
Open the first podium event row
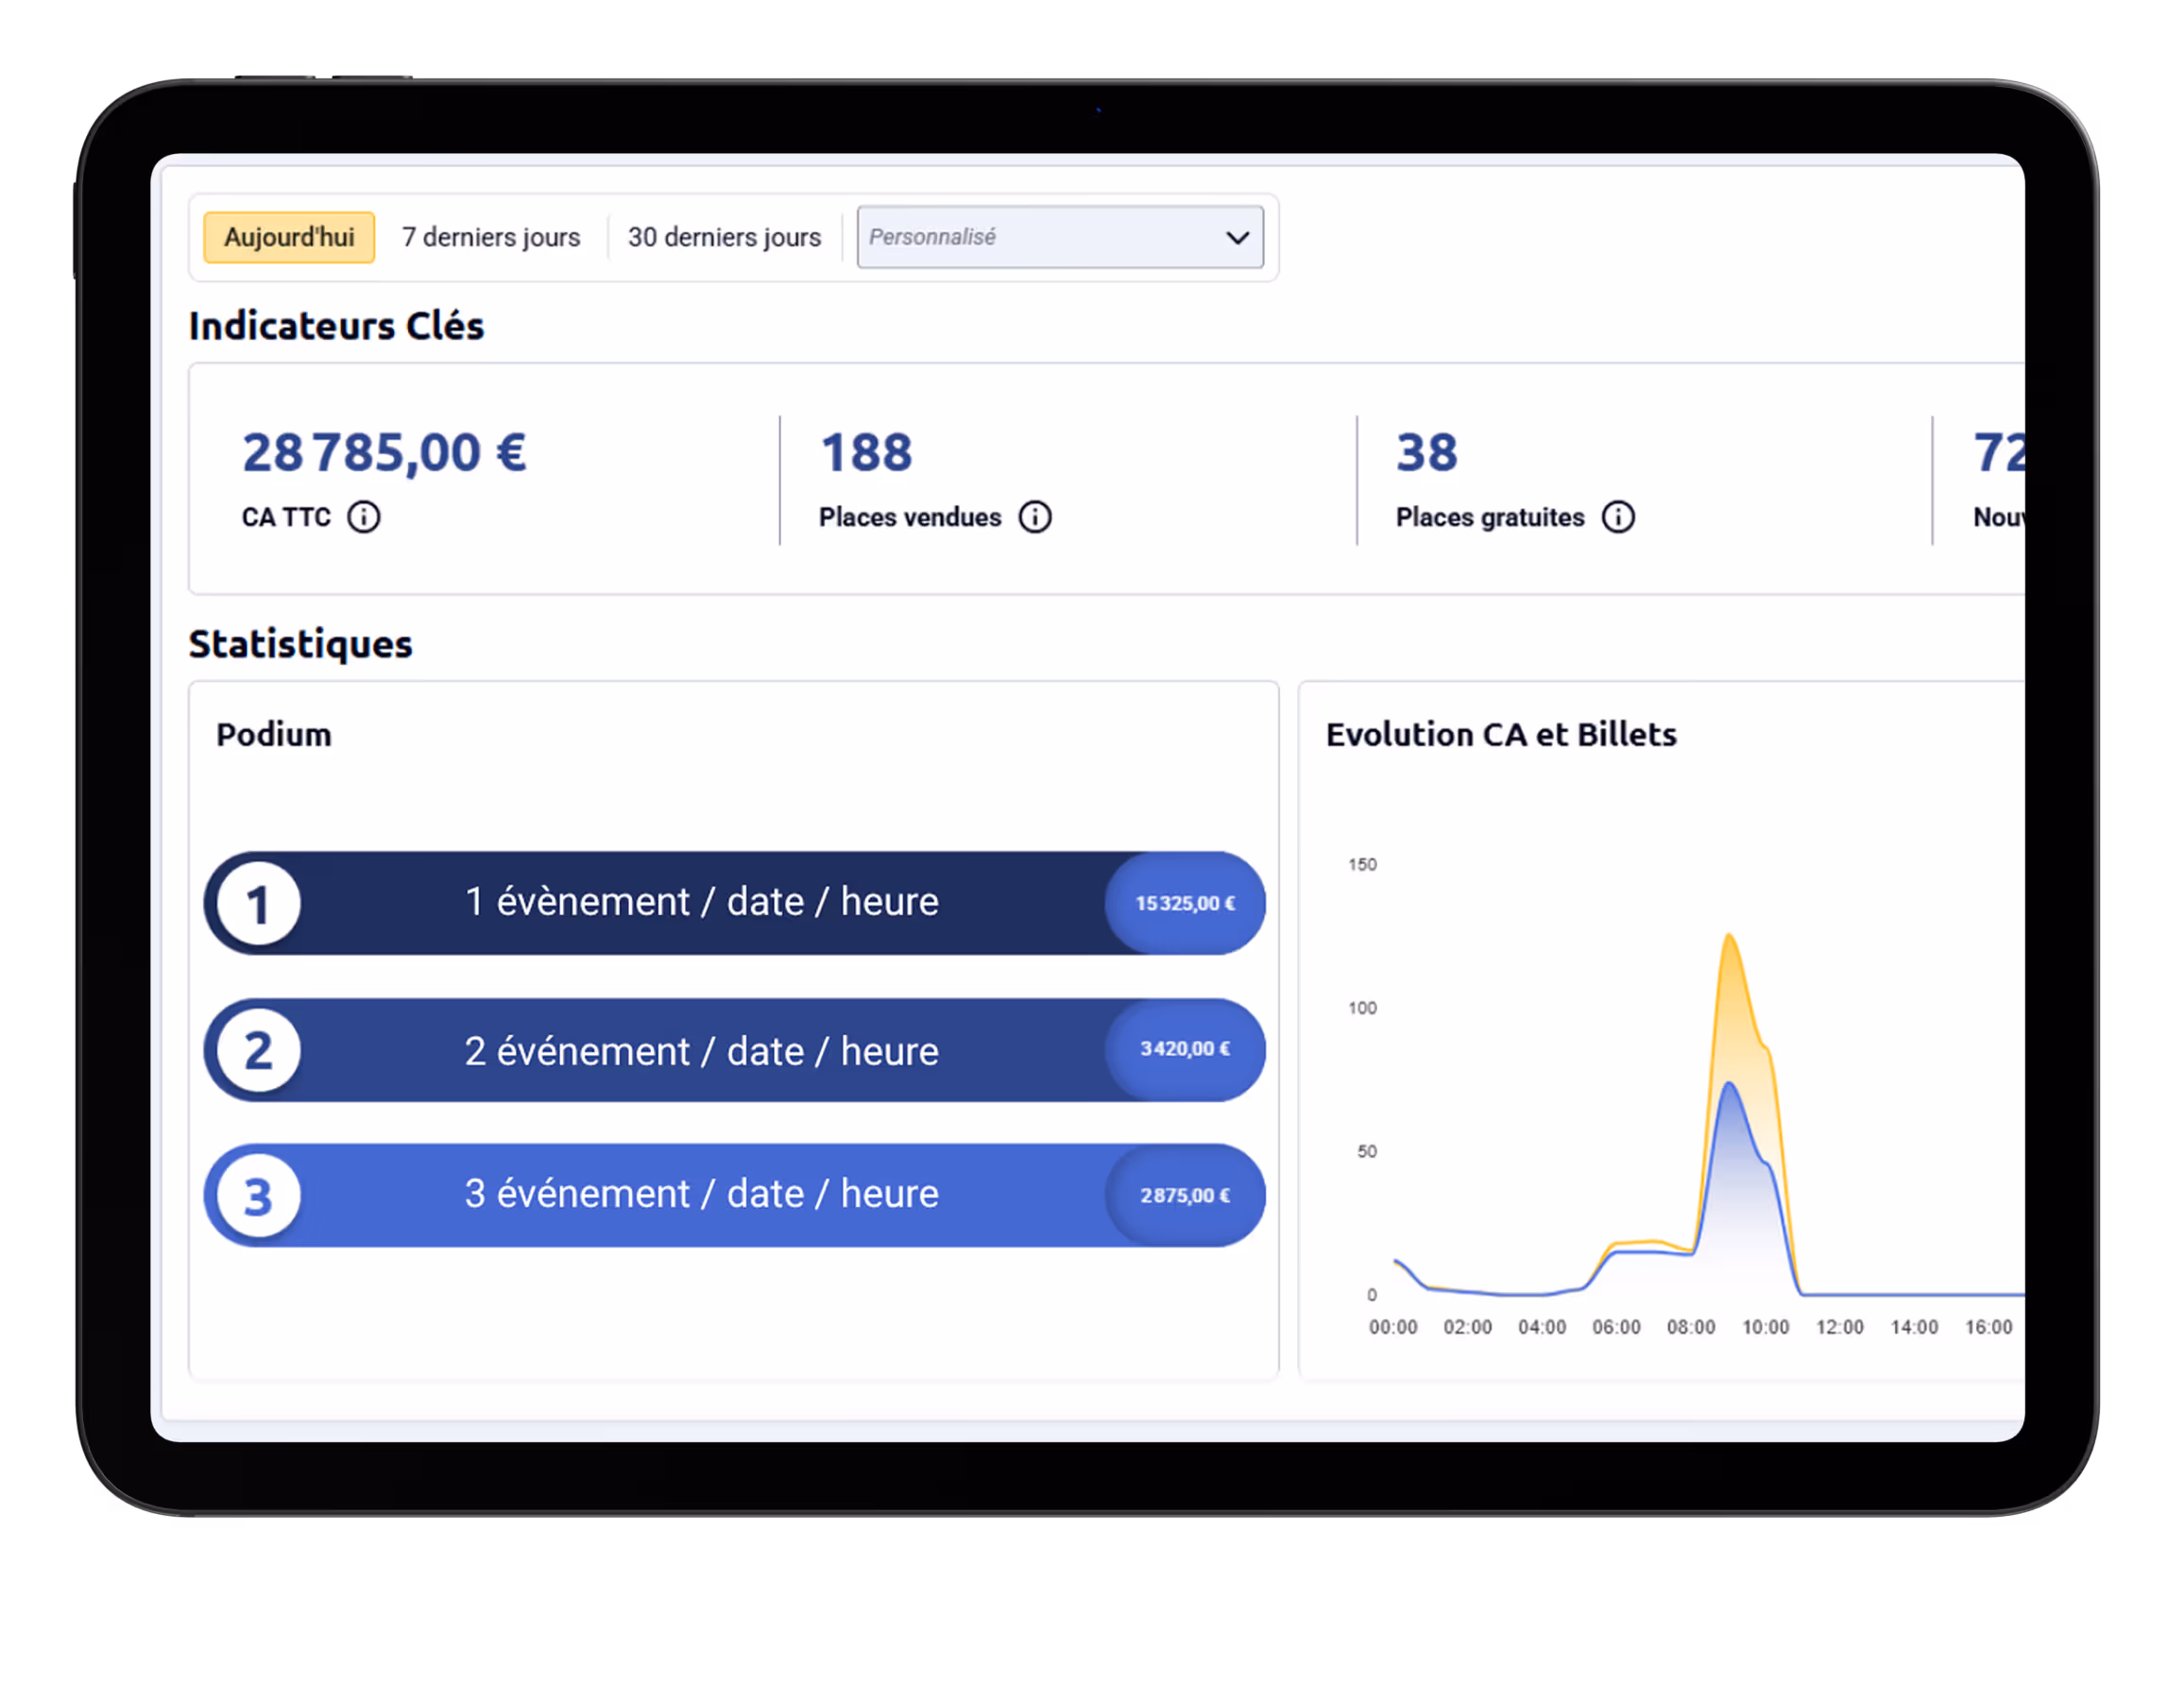tap(700, 903)
